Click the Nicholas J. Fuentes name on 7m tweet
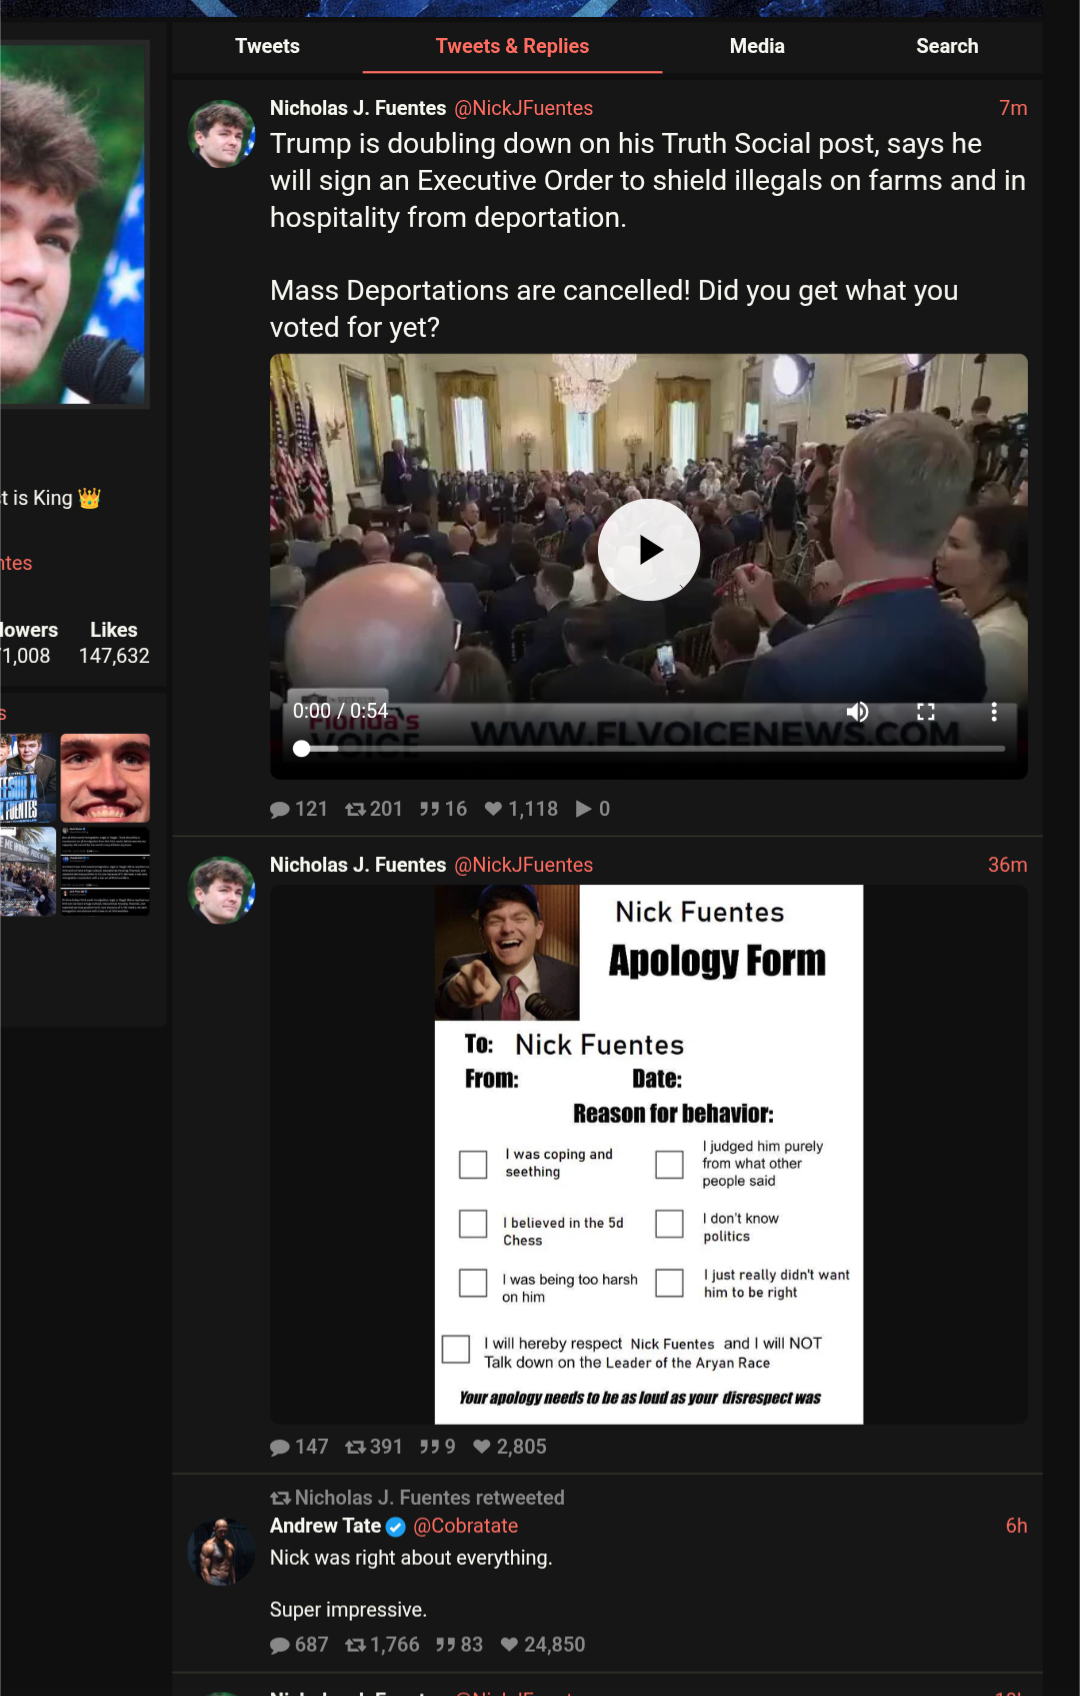The image size is (1080, 1696). tap(358, 108)
